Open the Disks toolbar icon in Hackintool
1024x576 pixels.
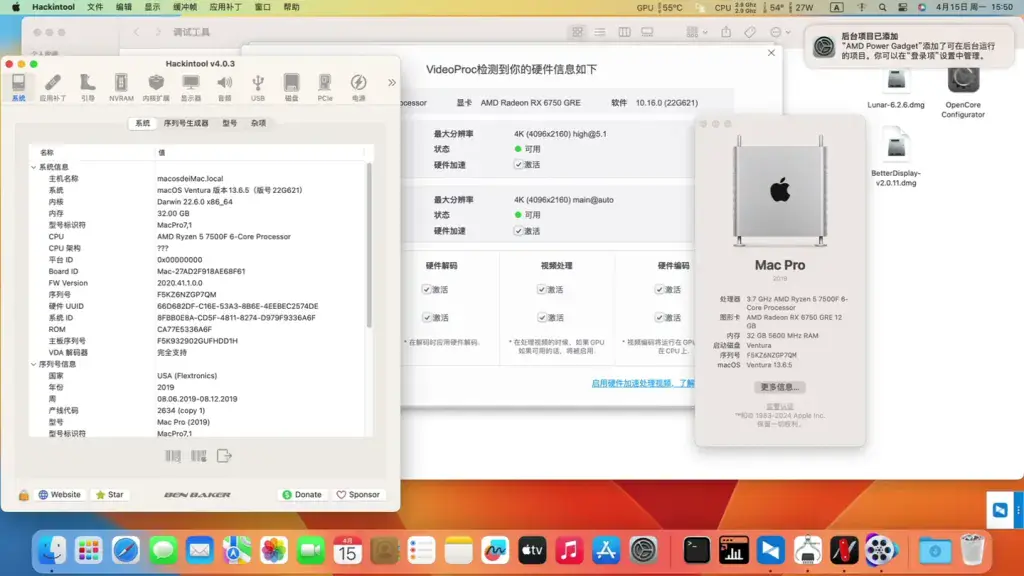[291, 88]
